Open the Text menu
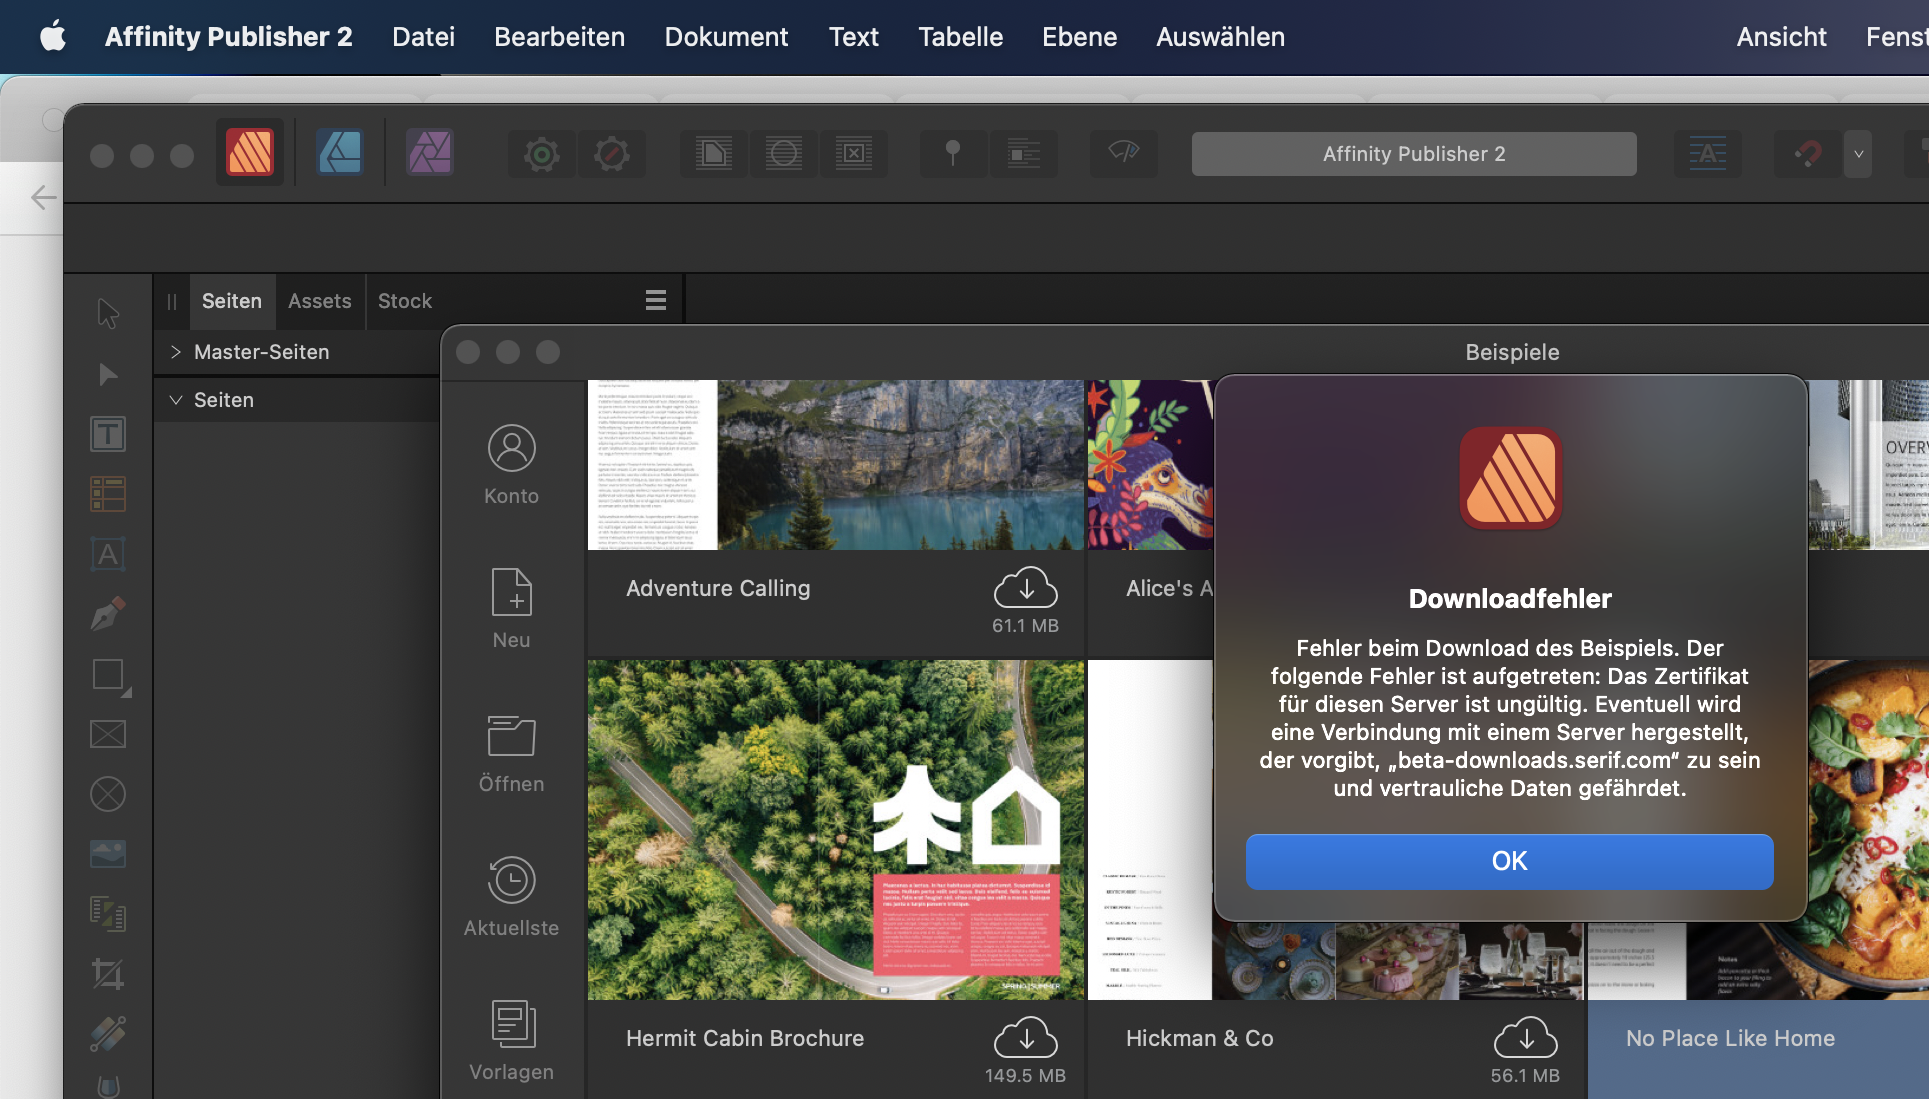 853,37
